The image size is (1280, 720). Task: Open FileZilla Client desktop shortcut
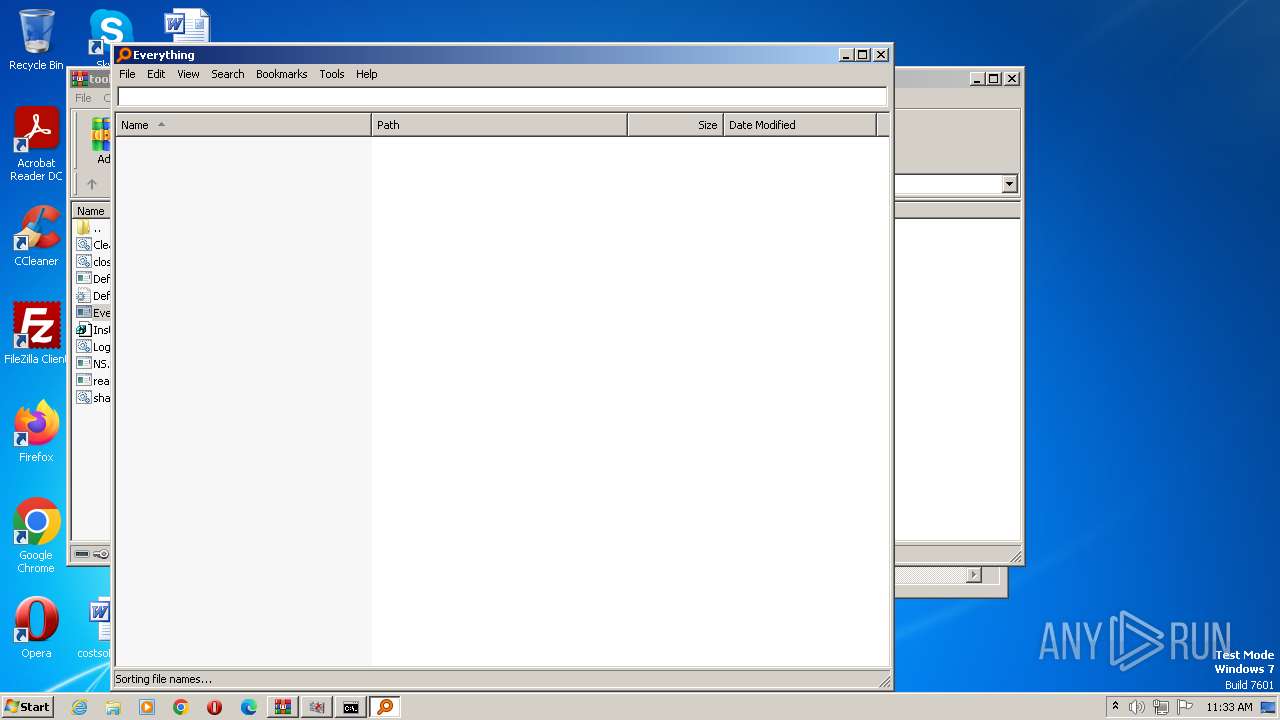(36, 334)
